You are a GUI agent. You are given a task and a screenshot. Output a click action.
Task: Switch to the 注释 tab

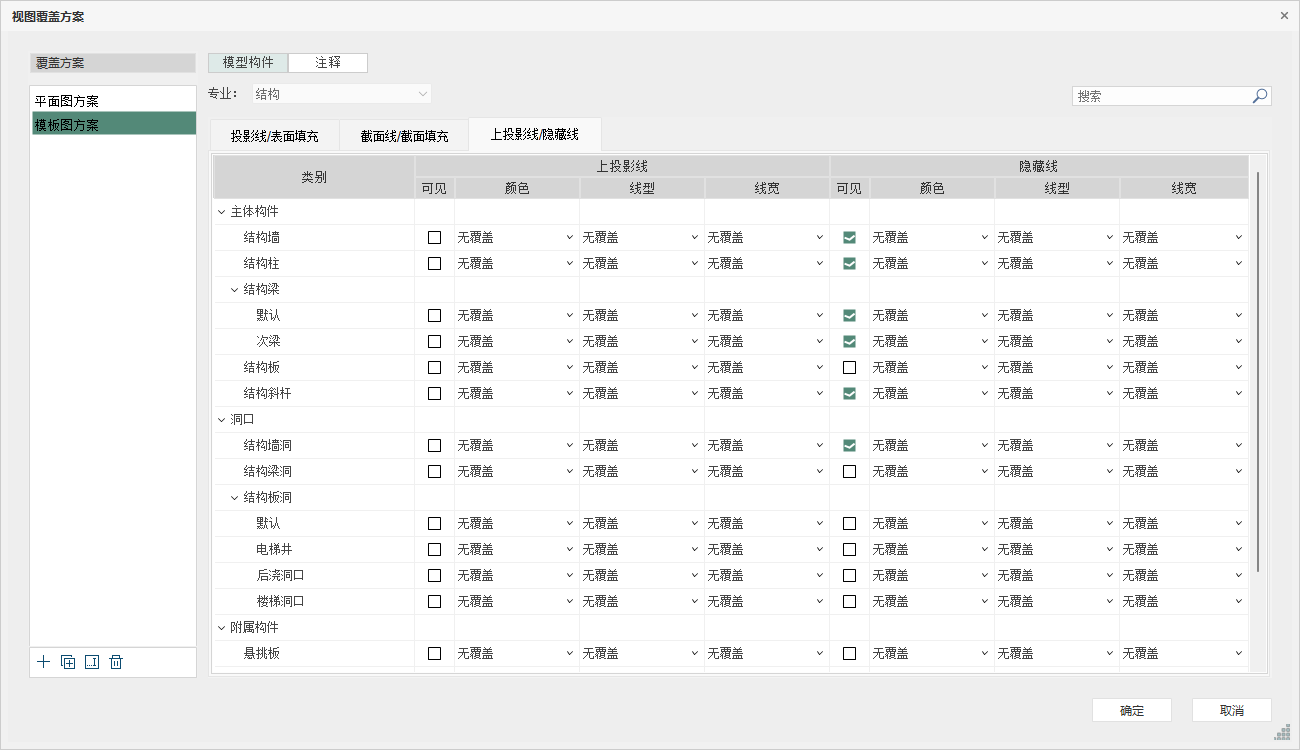click(328, 62)
